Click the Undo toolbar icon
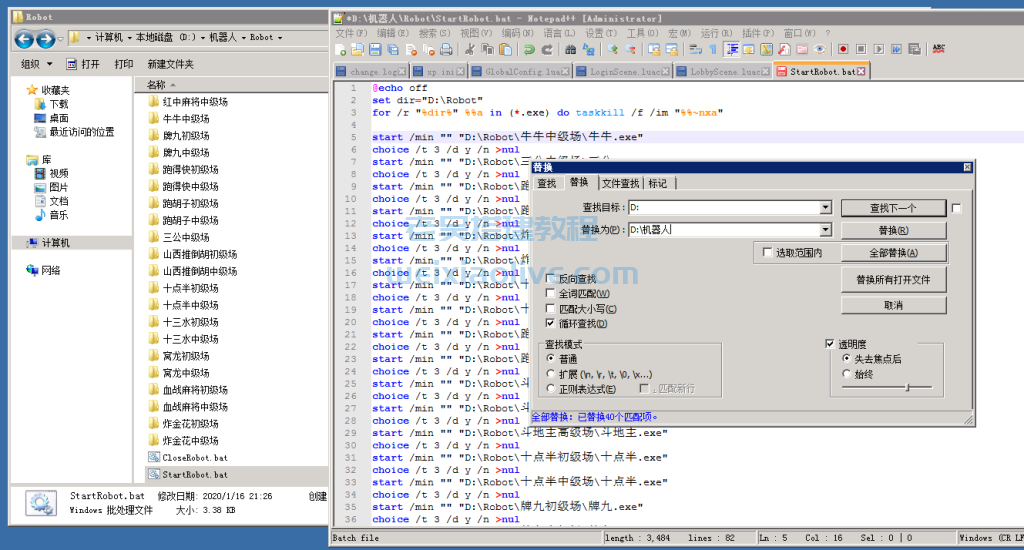The height and width of the screenshot is (550, 1024). click(x=528, y=49)
